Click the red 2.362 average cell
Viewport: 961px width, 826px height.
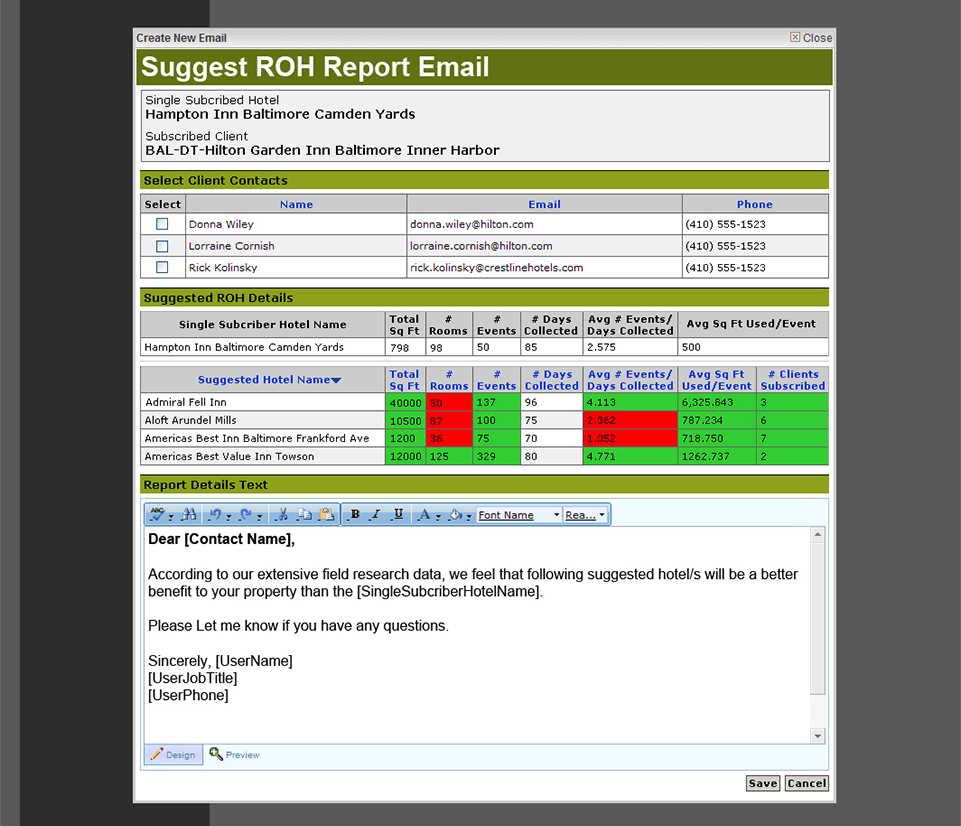[x=630, y=420]
